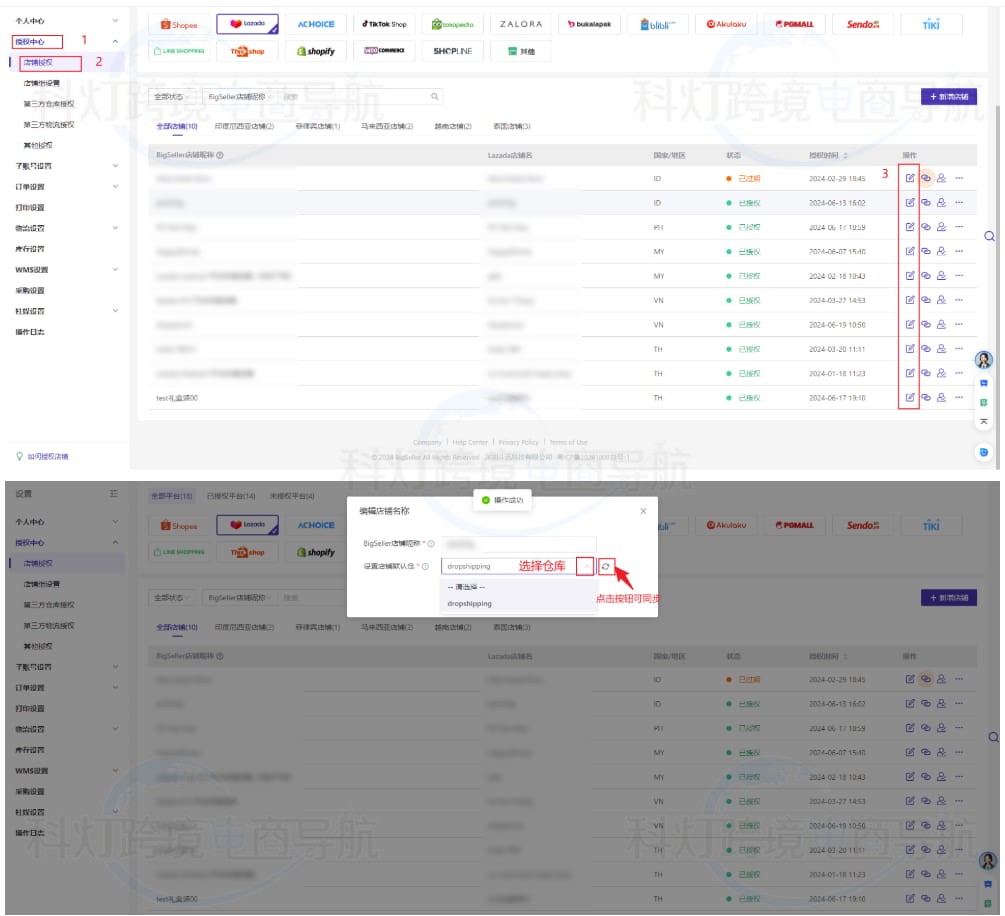Select the WooCommerce platform
Image resolution: width=1005 pixels, height=916 pixels.
[384, 51]
